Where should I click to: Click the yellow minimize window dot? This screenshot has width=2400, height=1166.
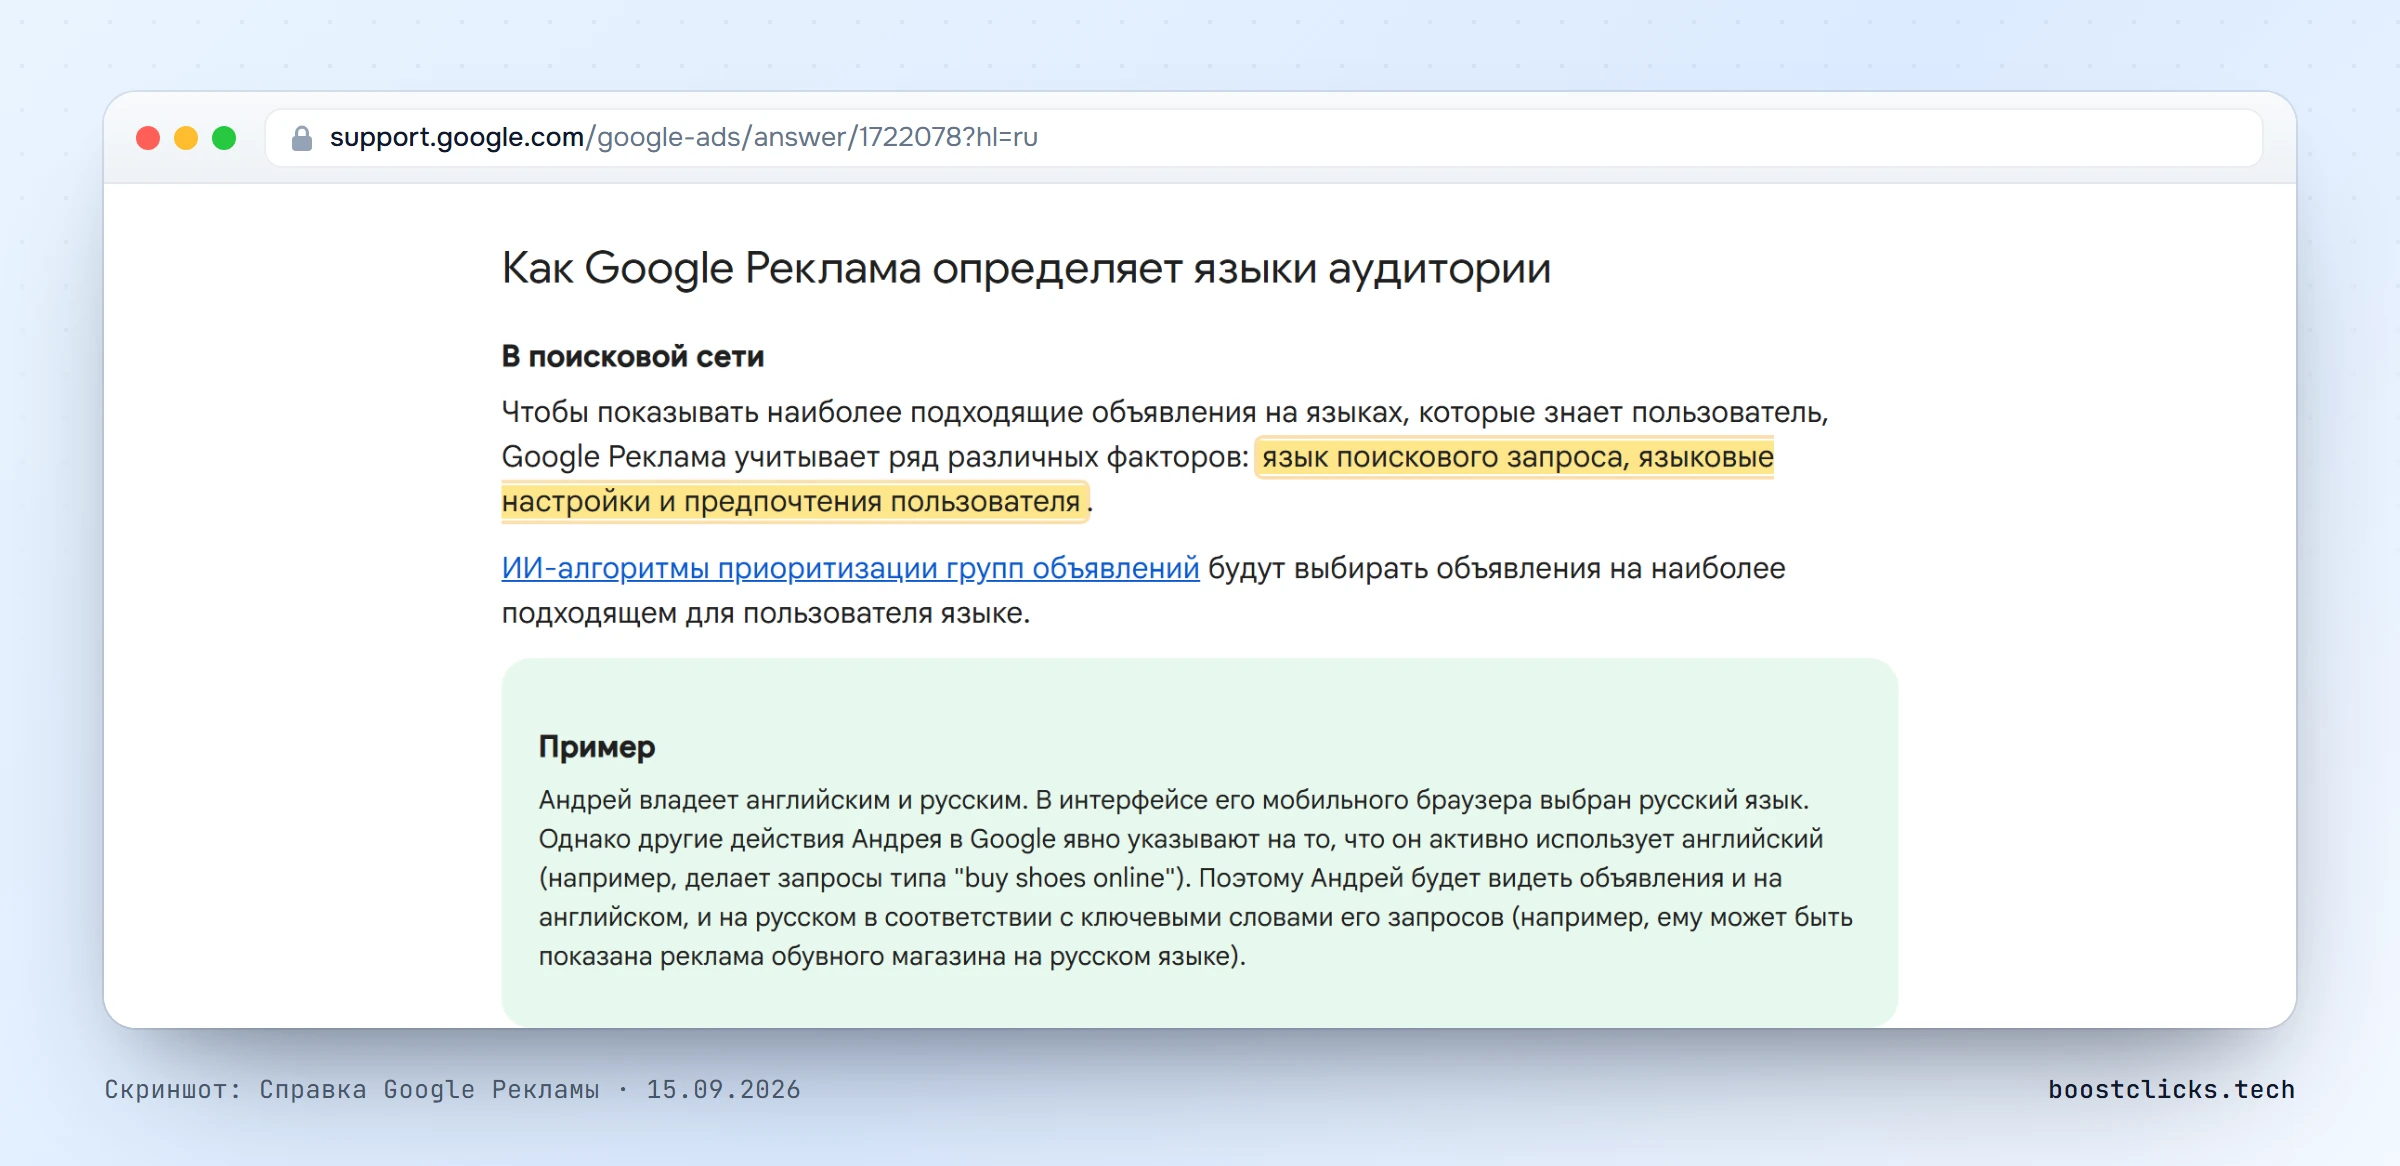(x=186, y=138)
